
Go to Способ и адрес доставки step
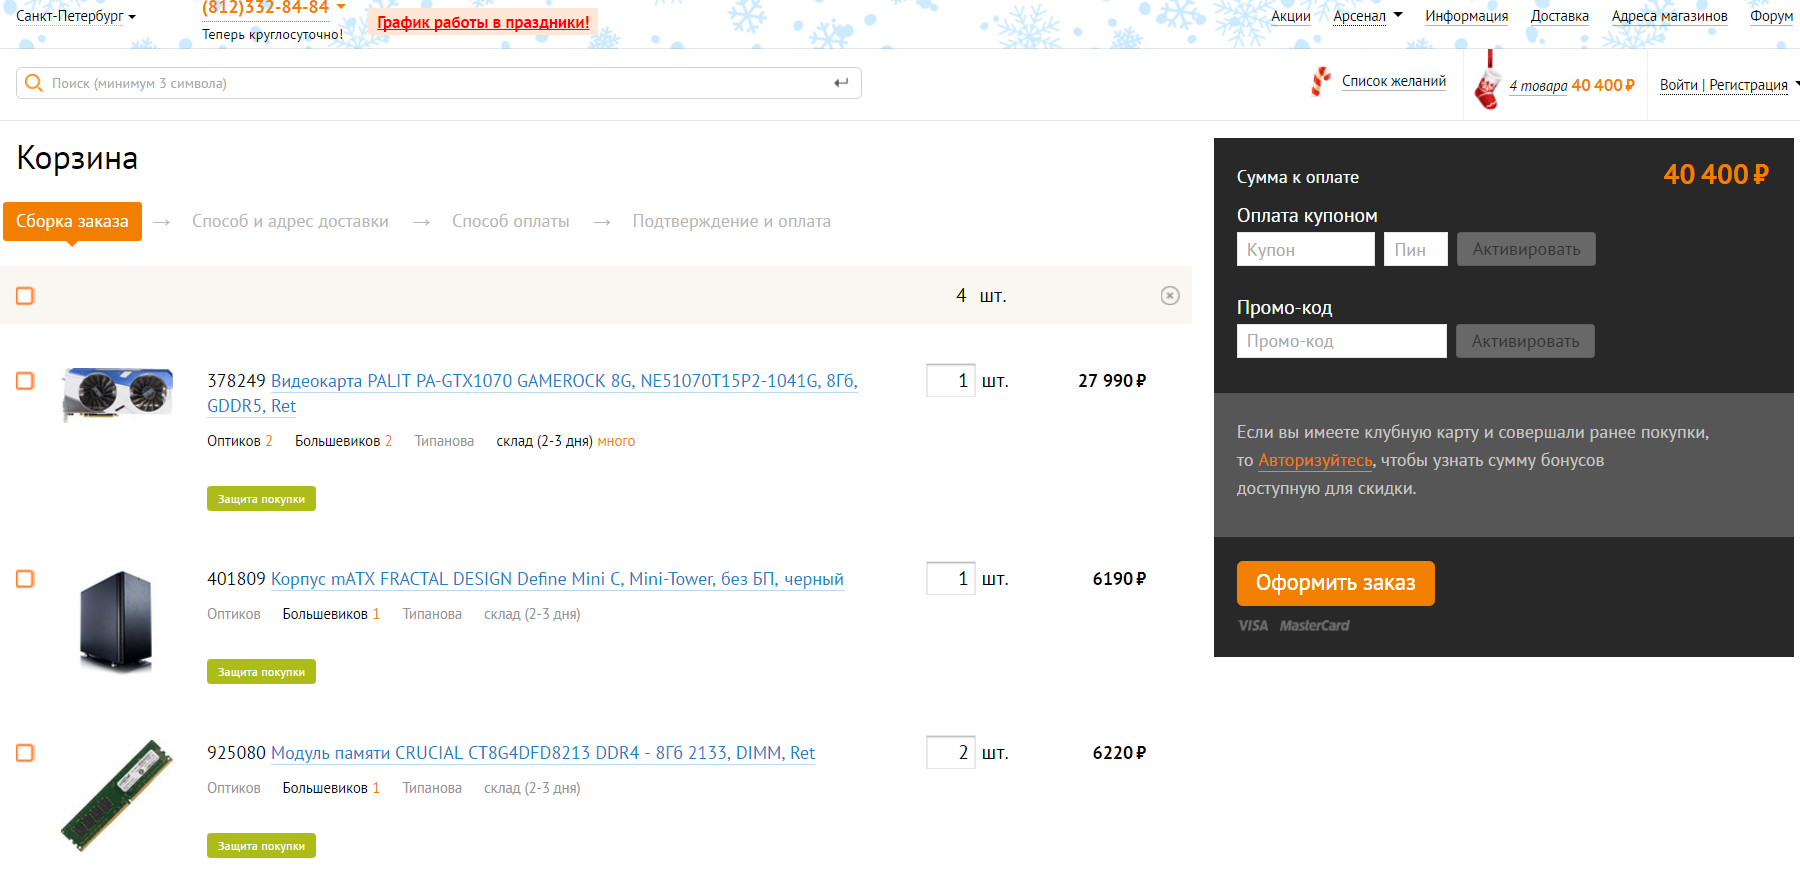pyautogui.click(x=290, y=221)
